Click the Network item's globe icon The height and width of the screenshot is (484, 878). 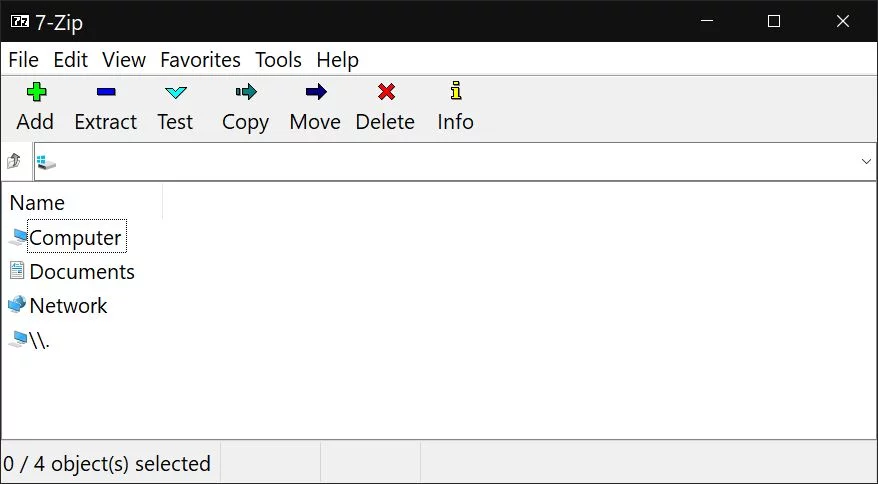pos(17,304)
